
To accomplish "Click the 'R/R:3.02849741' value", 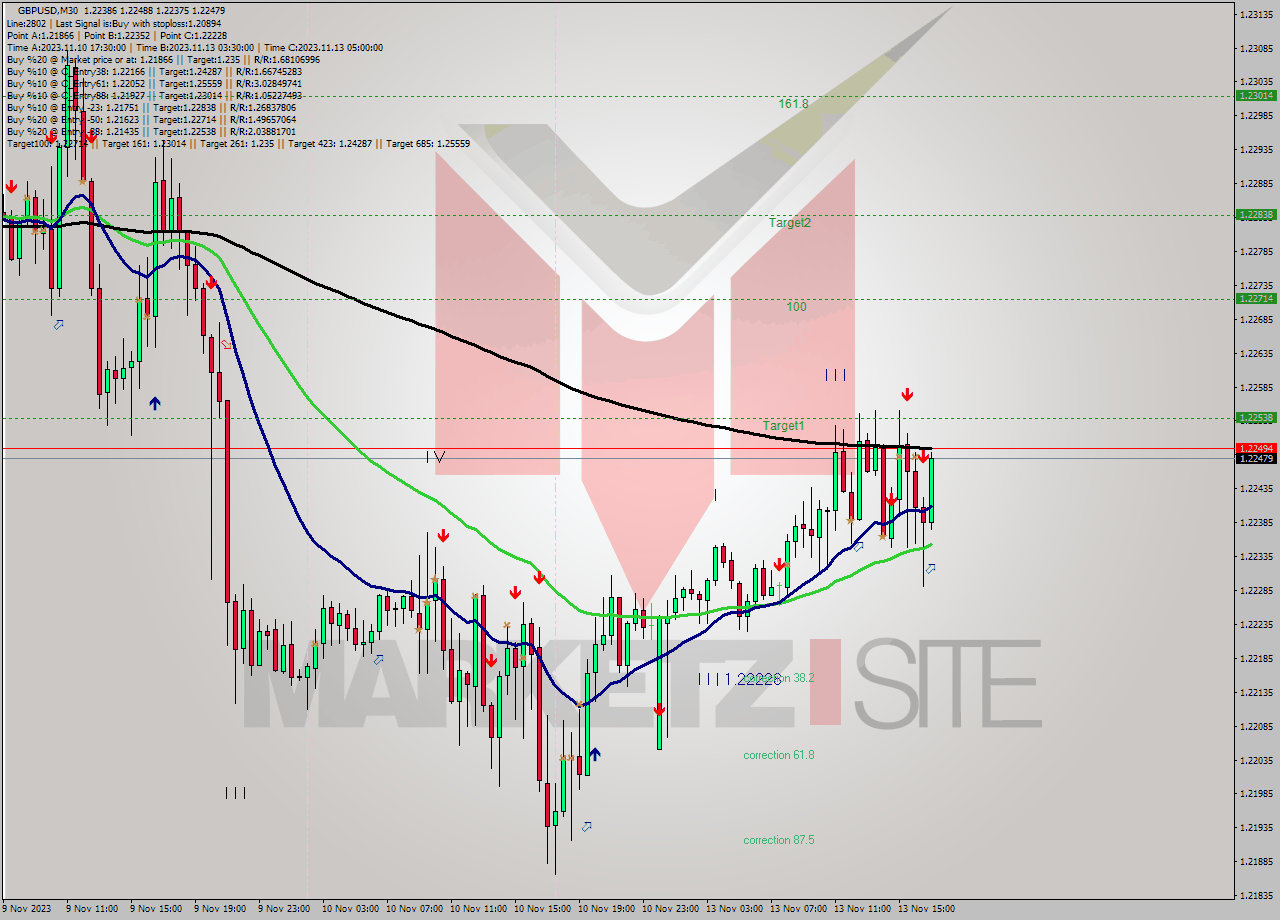I will tap(265, 83).
